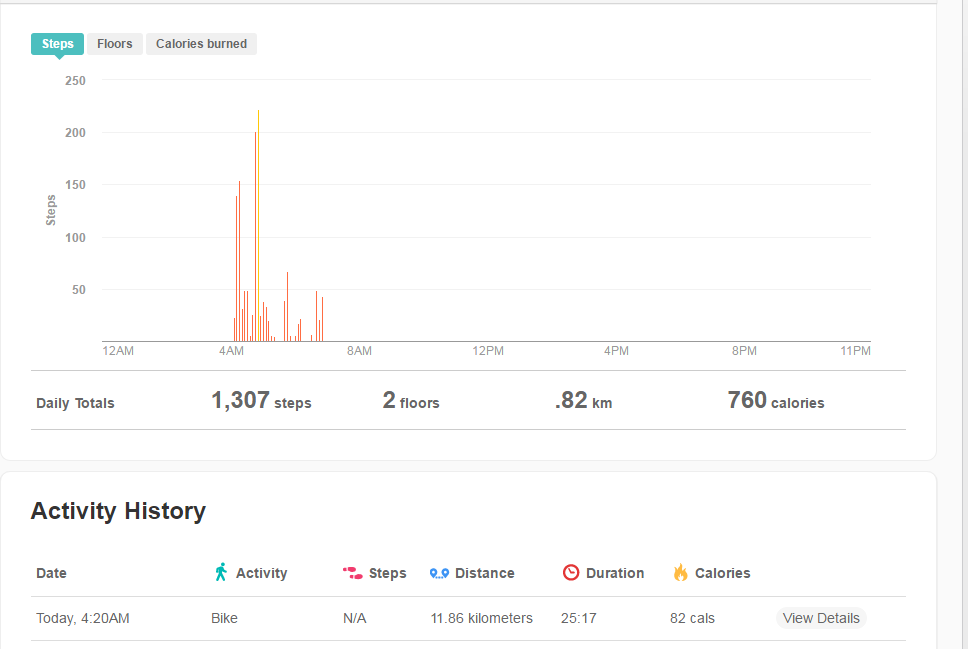
Task: Click the Activity History heading
Action: [x=118, y=511]
